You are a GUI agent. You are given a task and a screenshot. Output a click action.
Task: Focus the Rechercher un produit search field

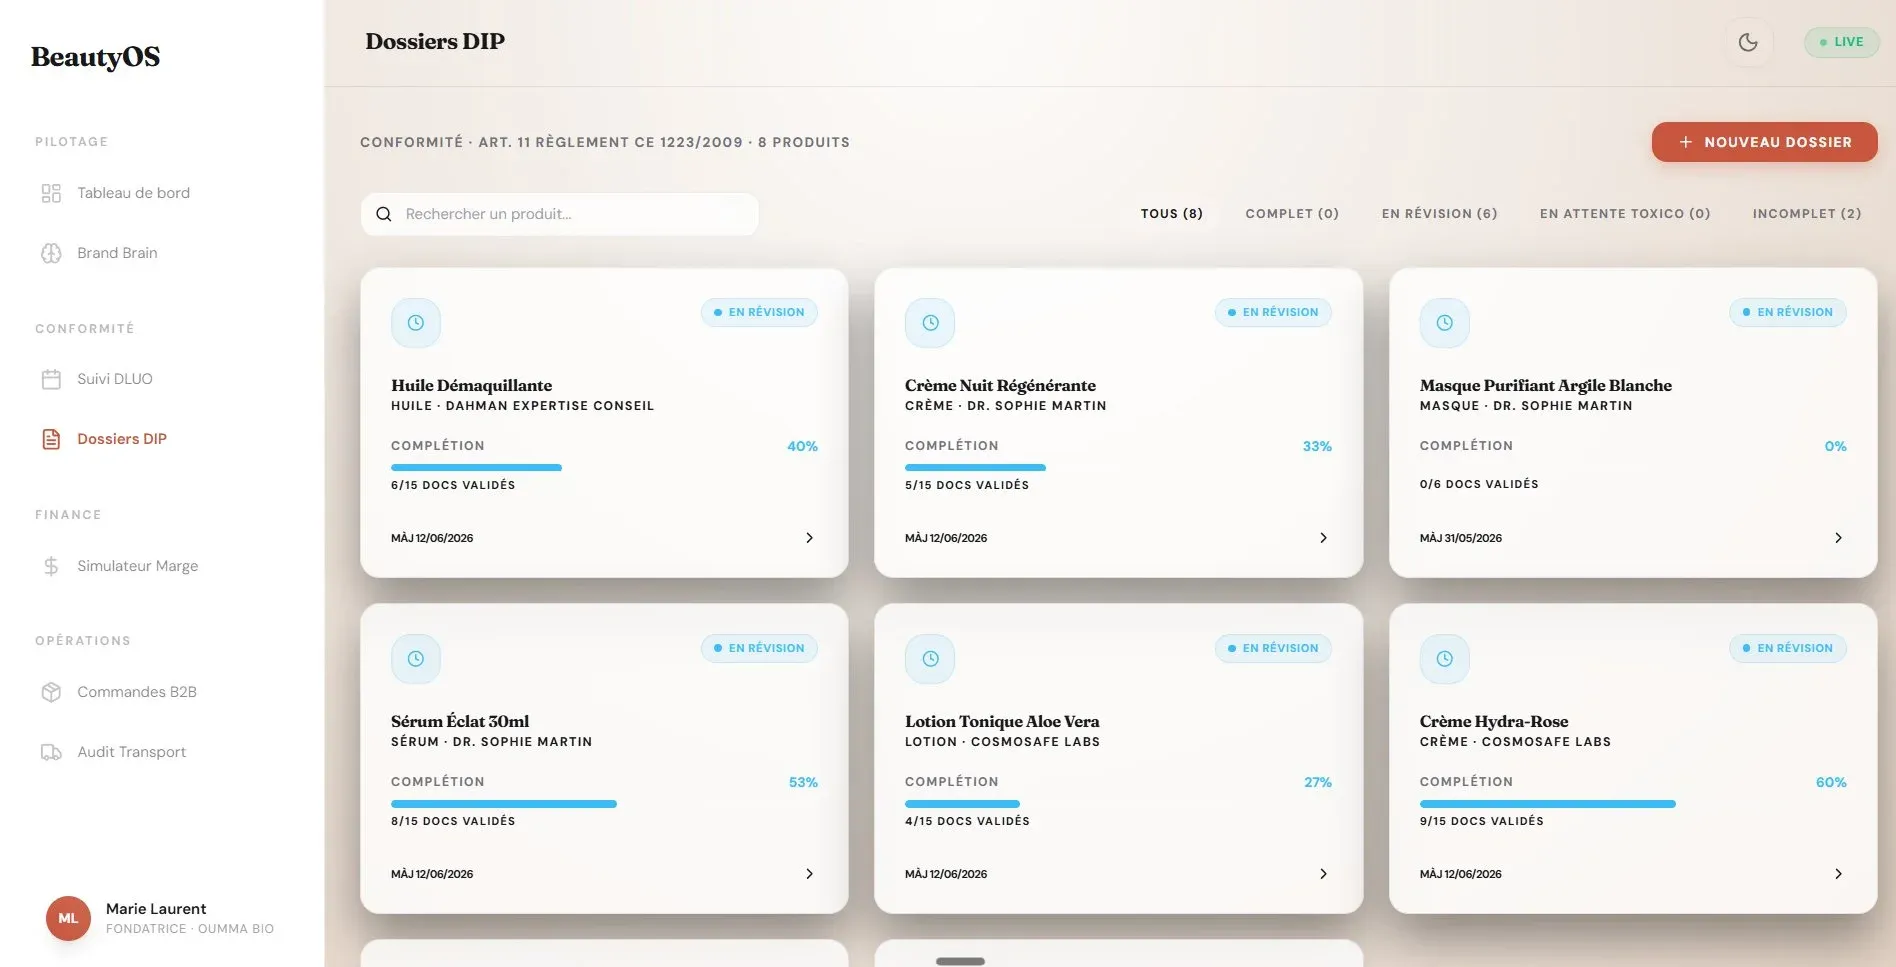[x=560, y=214]
